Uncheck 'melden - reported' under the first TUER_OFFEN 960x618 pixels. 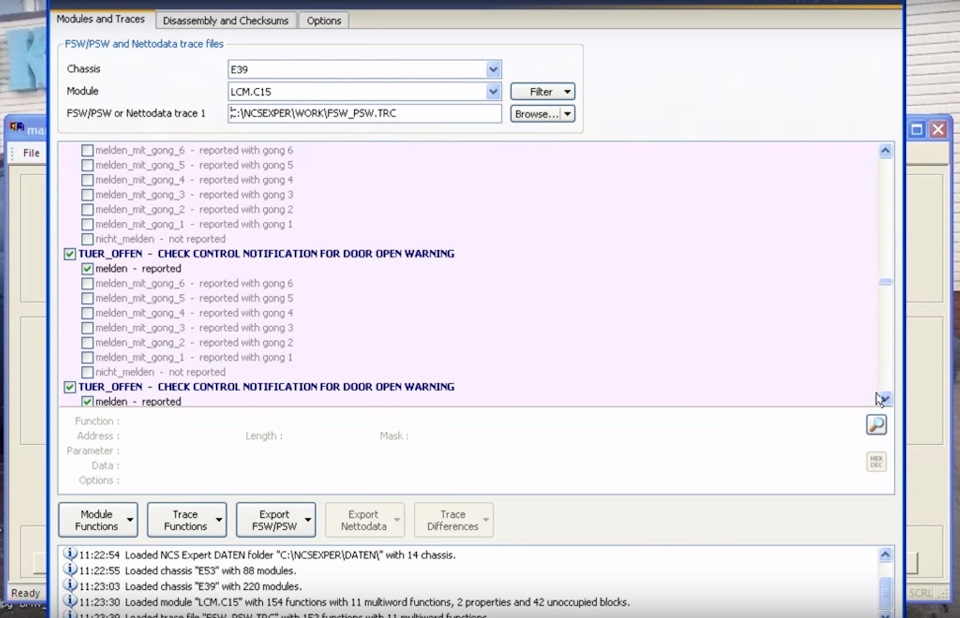click(x=88, y=269)
